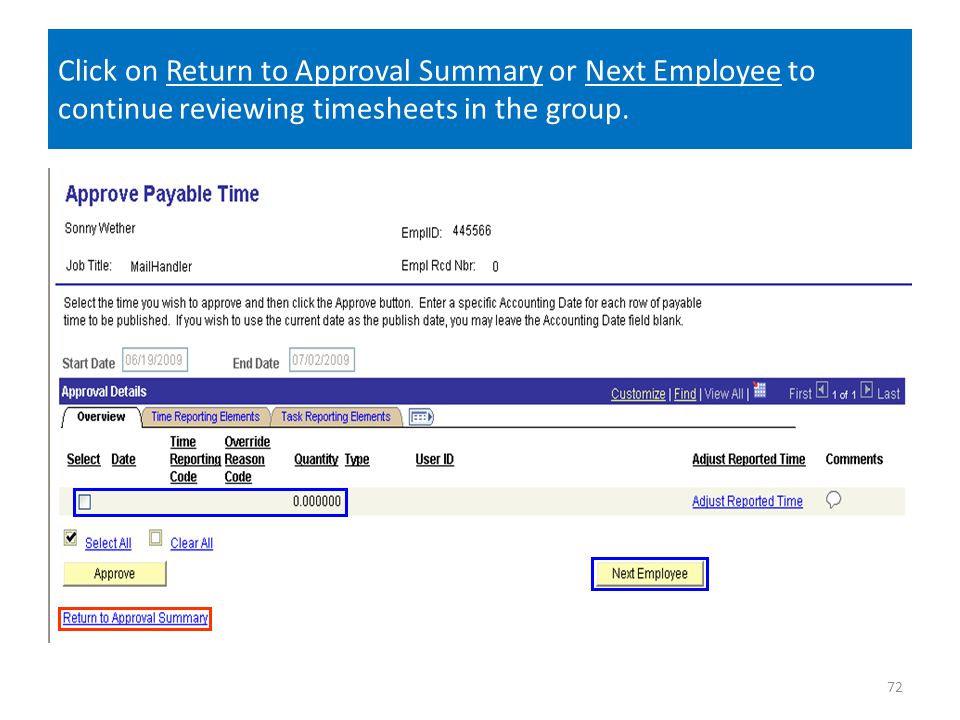Open the Task Reporting Elements tab
Screen dimensions: 960x720
(x=336, y=417)
